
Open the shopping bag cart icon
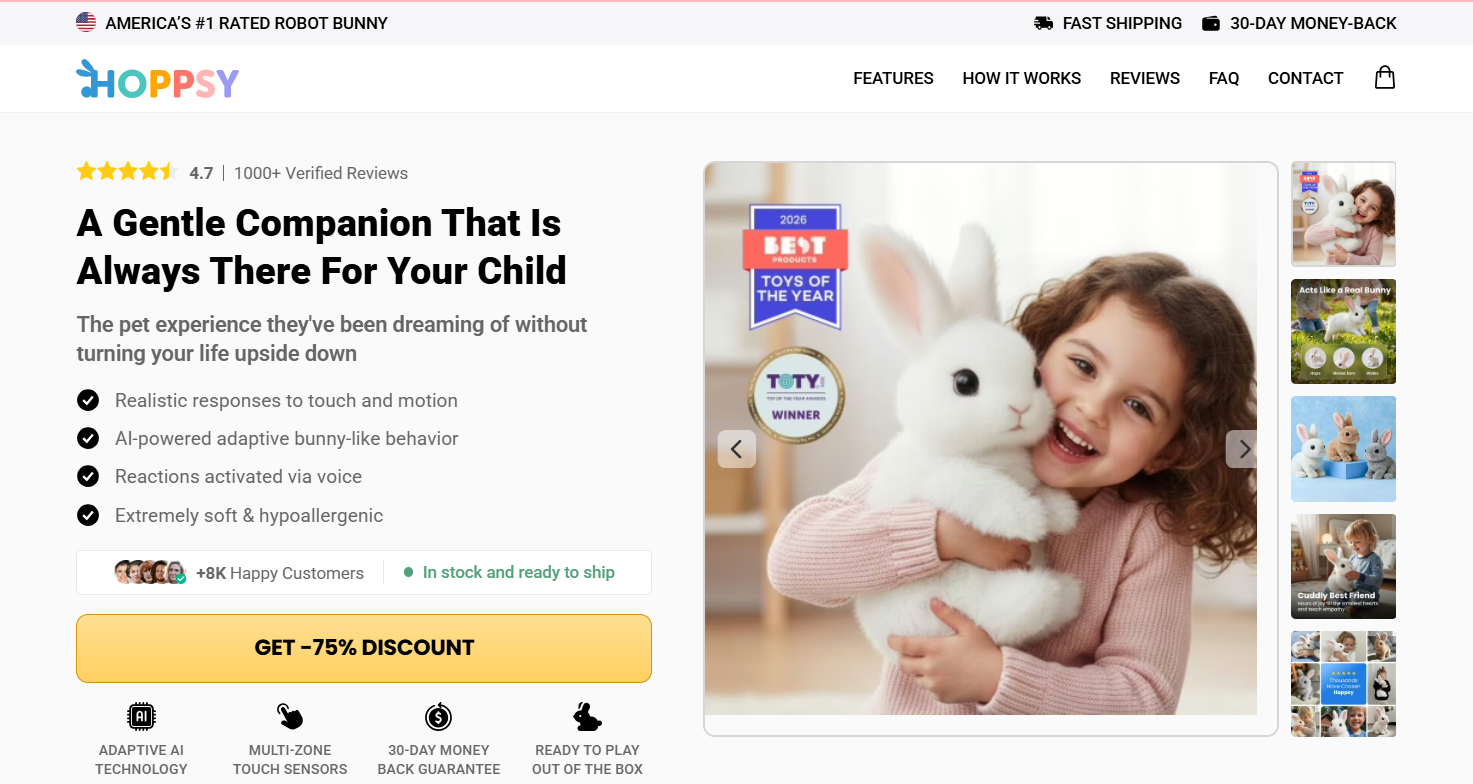pyautogui.click(x=1384, y=77)
